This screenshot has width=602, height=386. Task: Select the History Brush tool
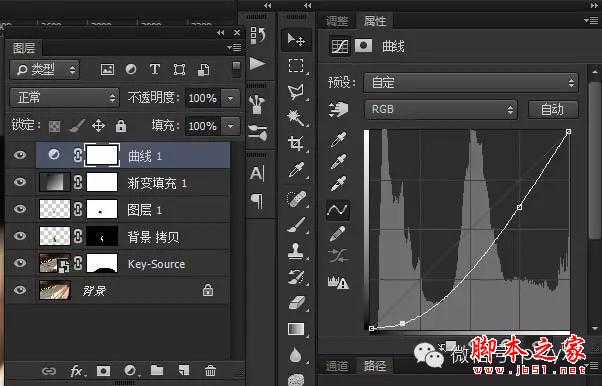(296, 277)
